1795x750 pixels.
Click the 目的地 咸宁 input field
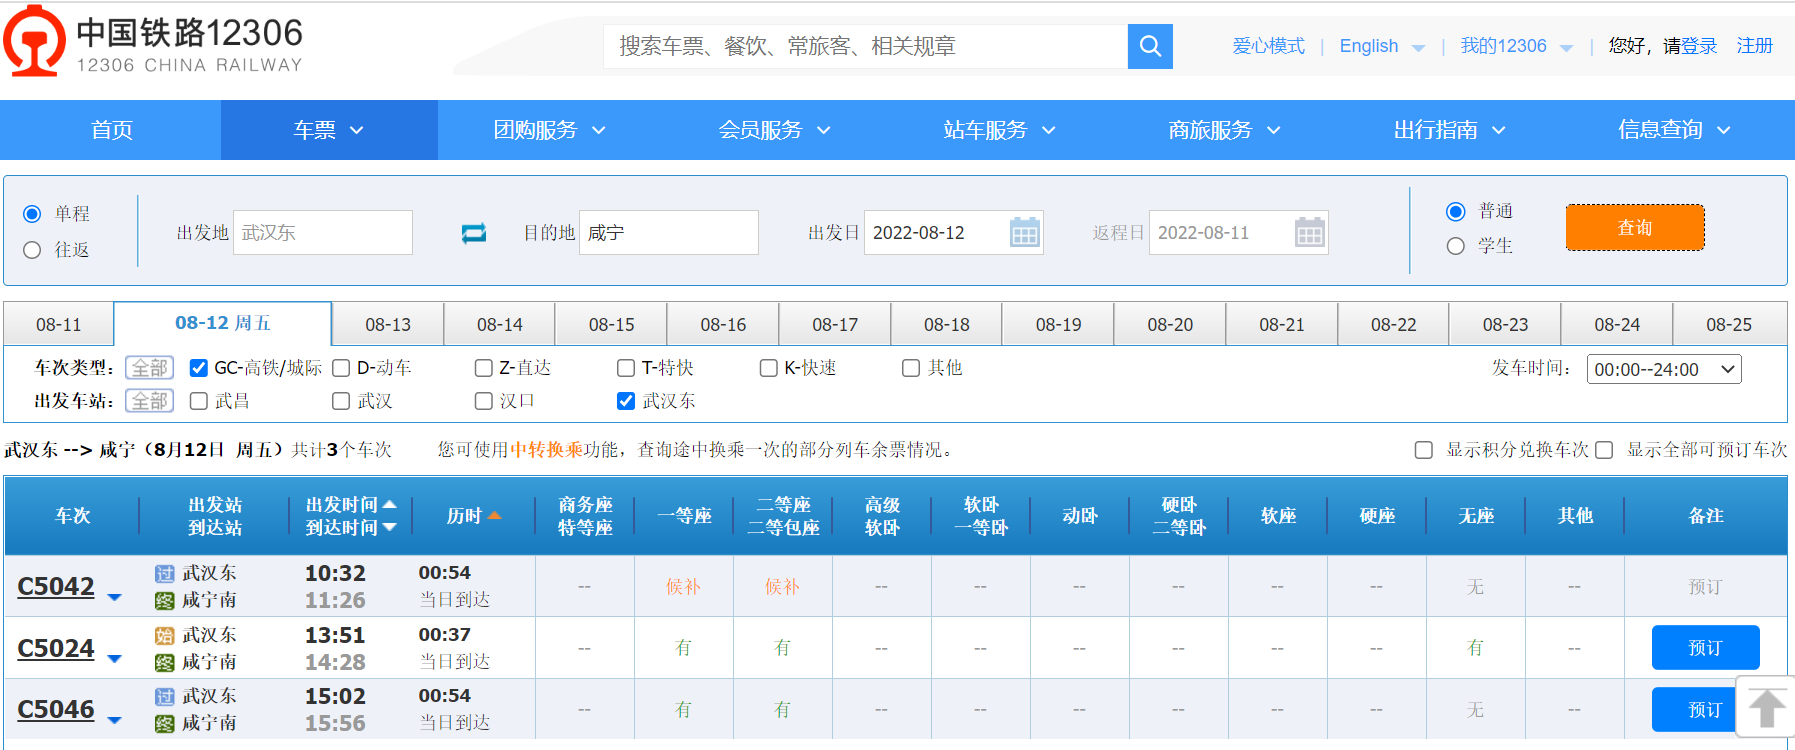[669, 233]
